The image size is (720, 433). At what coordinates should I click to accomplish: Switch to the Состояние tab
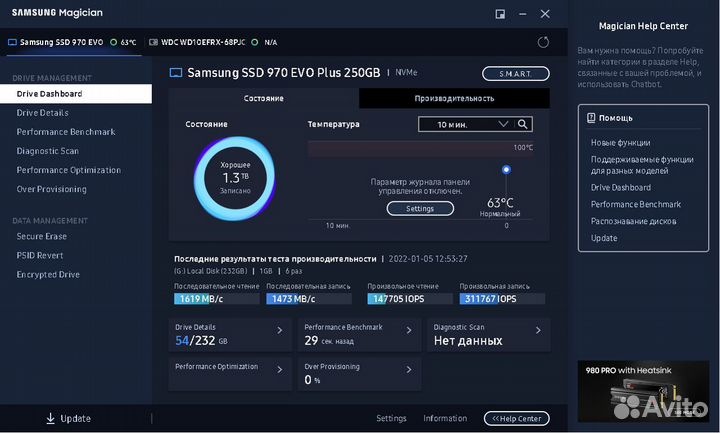click(x=264, y=98)
